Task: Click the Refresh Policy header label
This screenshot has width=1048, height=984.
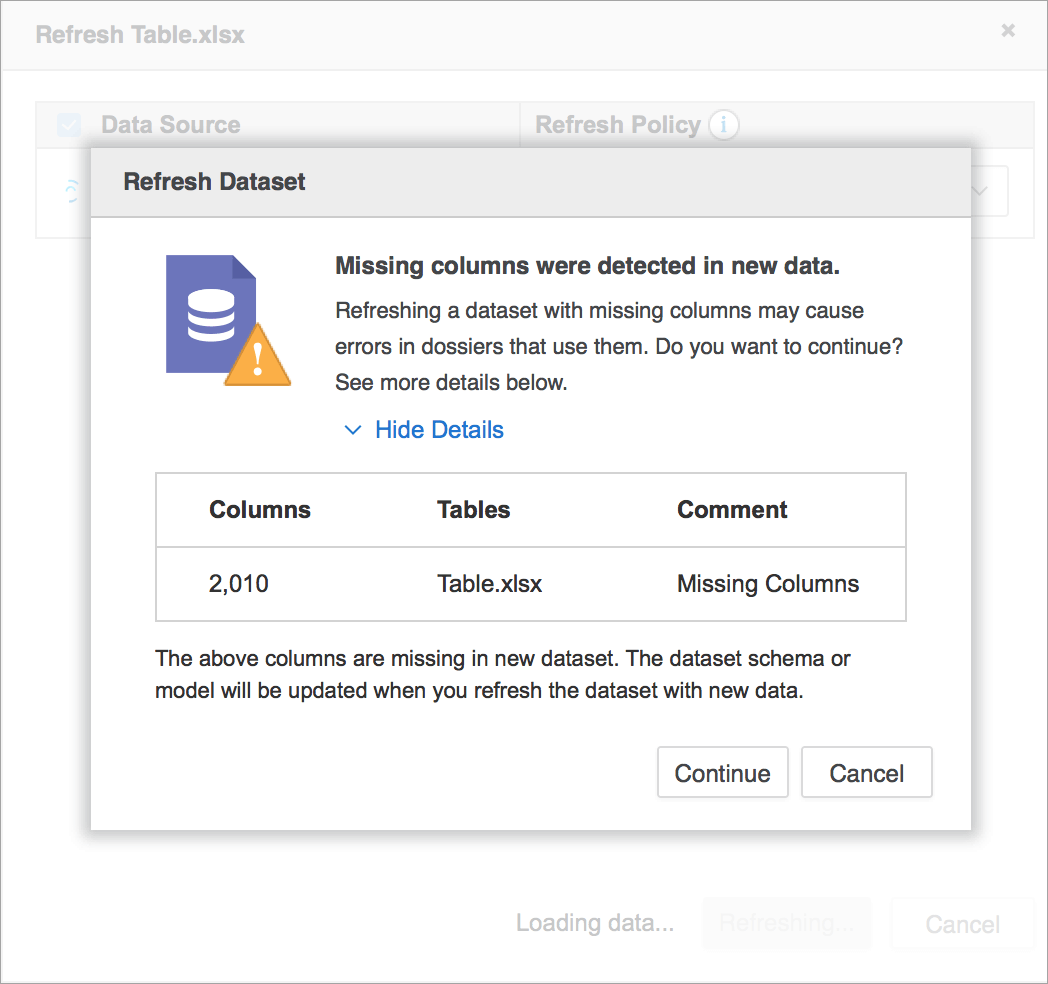Action: coord(618,125)
